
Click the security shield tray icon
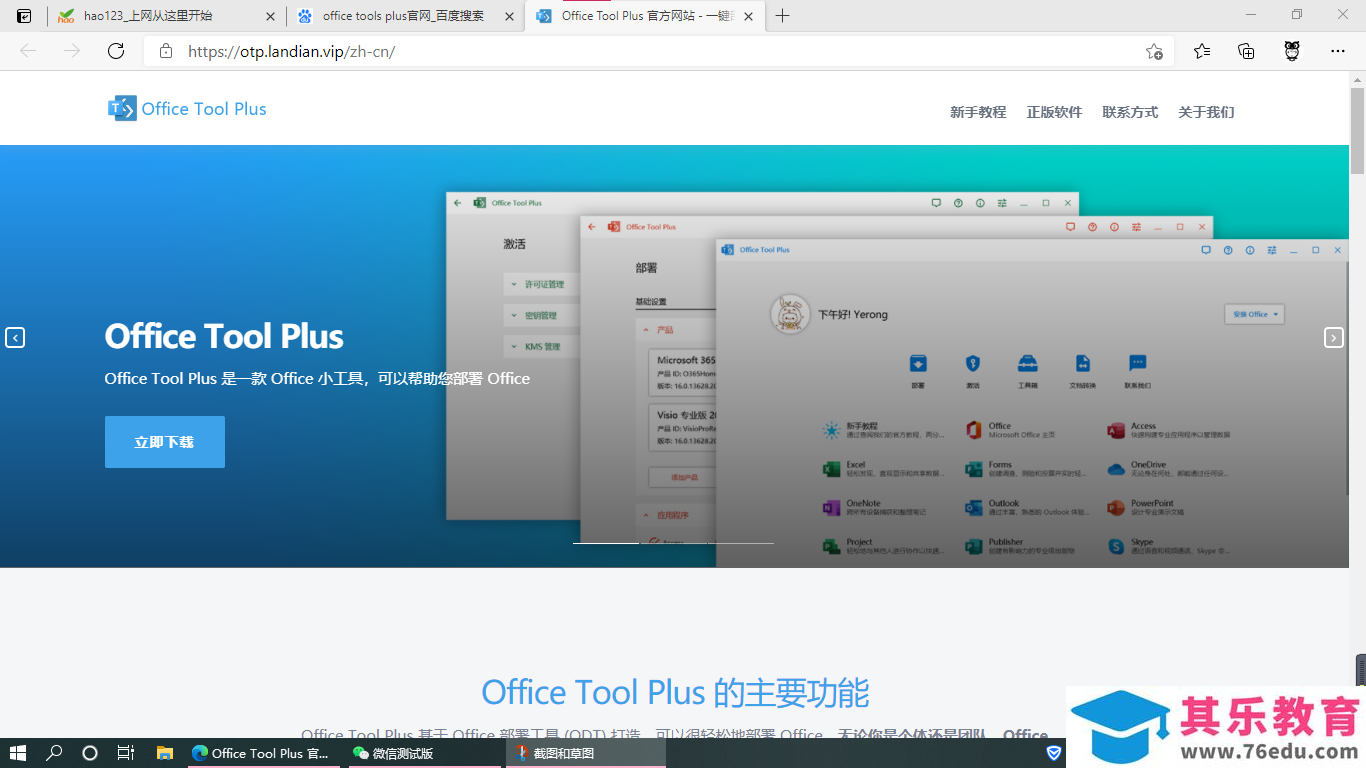point(1053,753)
